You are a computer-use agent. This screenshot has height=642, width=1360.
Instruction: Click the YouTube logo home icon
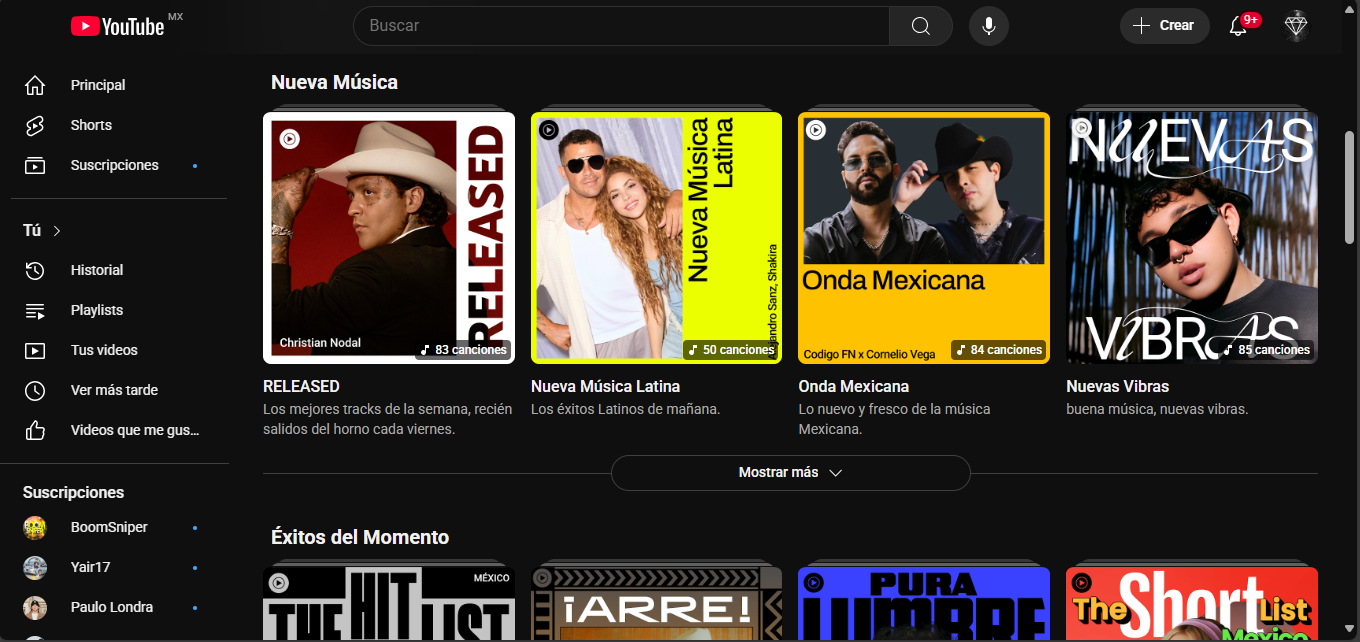tap(117, 26)
